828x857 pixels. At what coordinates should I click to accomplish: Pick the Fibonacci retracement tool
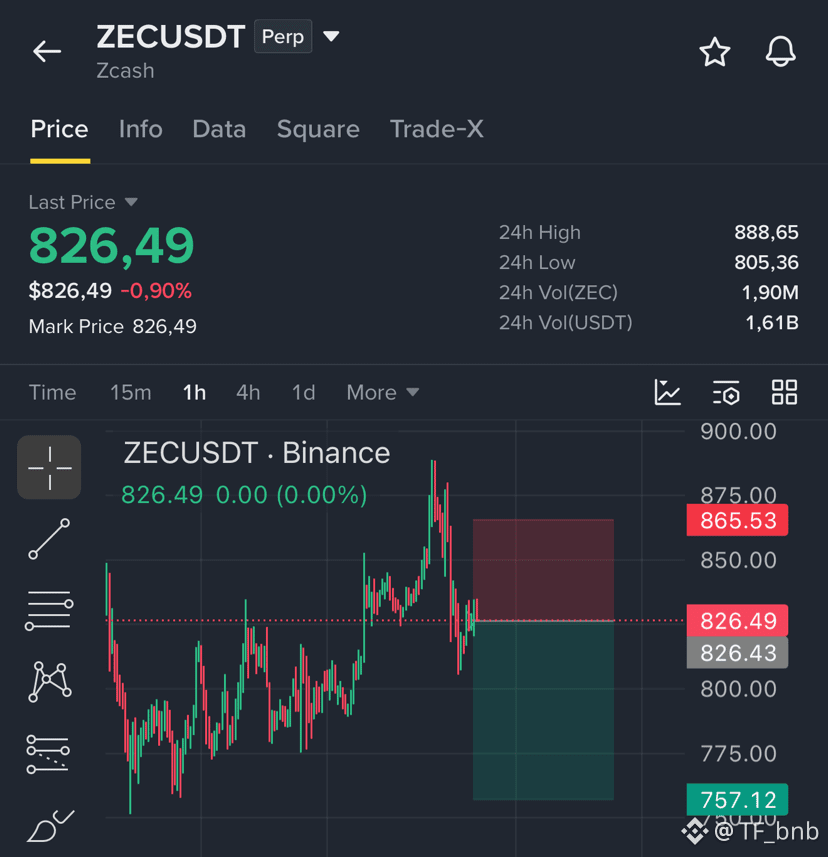(x=48, y=754)
